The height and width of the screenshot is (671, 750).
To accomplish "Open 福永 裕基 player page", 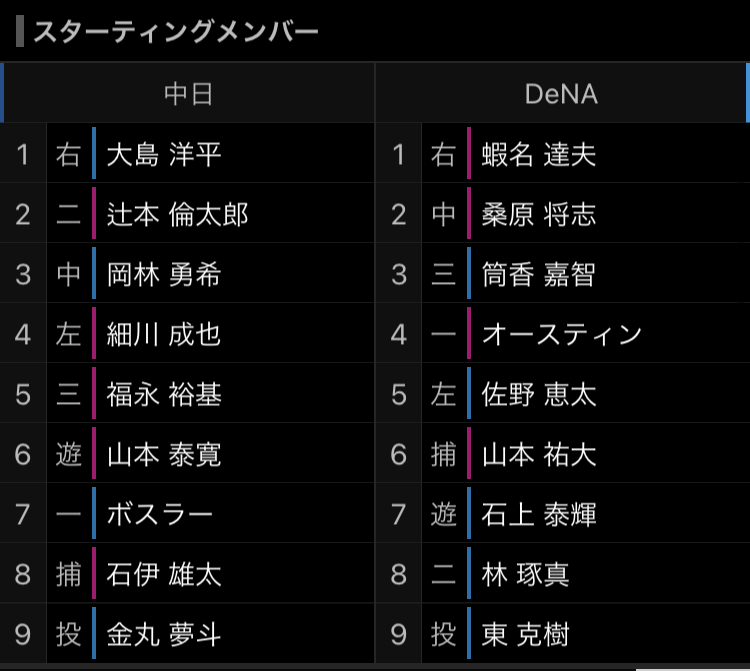I will [x=164, y=395].
